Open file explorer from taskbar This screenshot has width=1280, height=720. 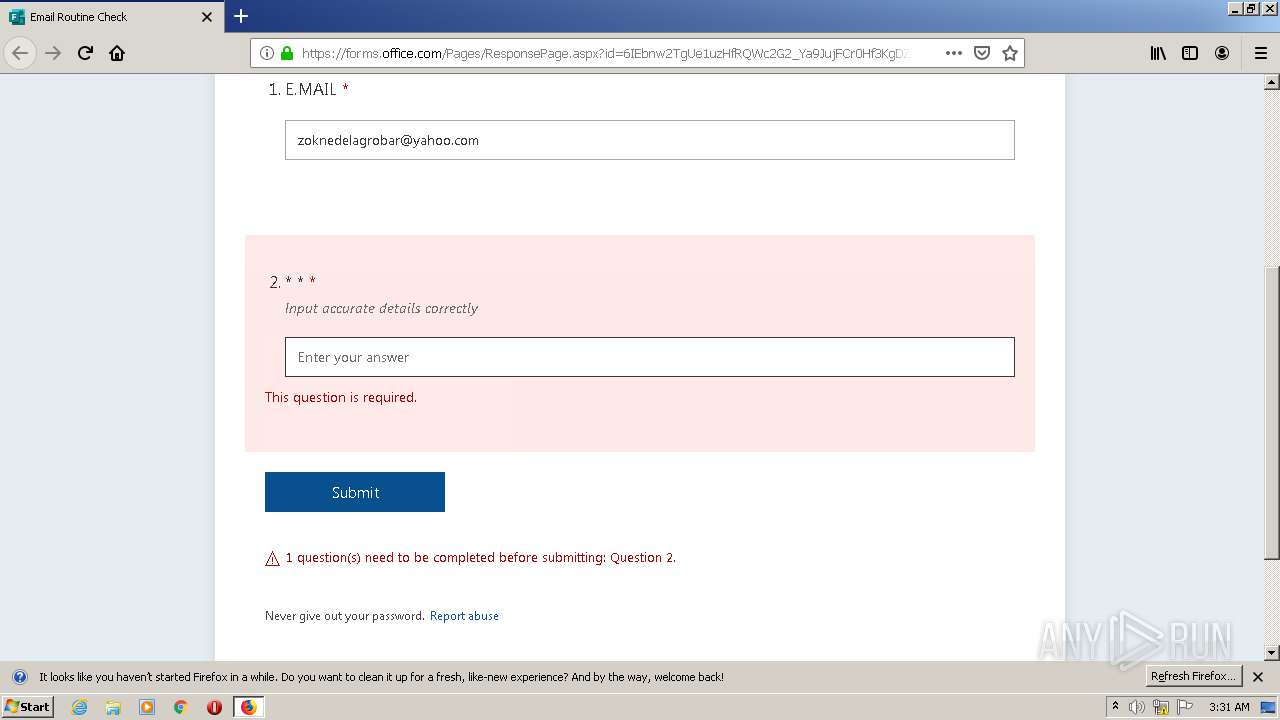coord(113,707)
